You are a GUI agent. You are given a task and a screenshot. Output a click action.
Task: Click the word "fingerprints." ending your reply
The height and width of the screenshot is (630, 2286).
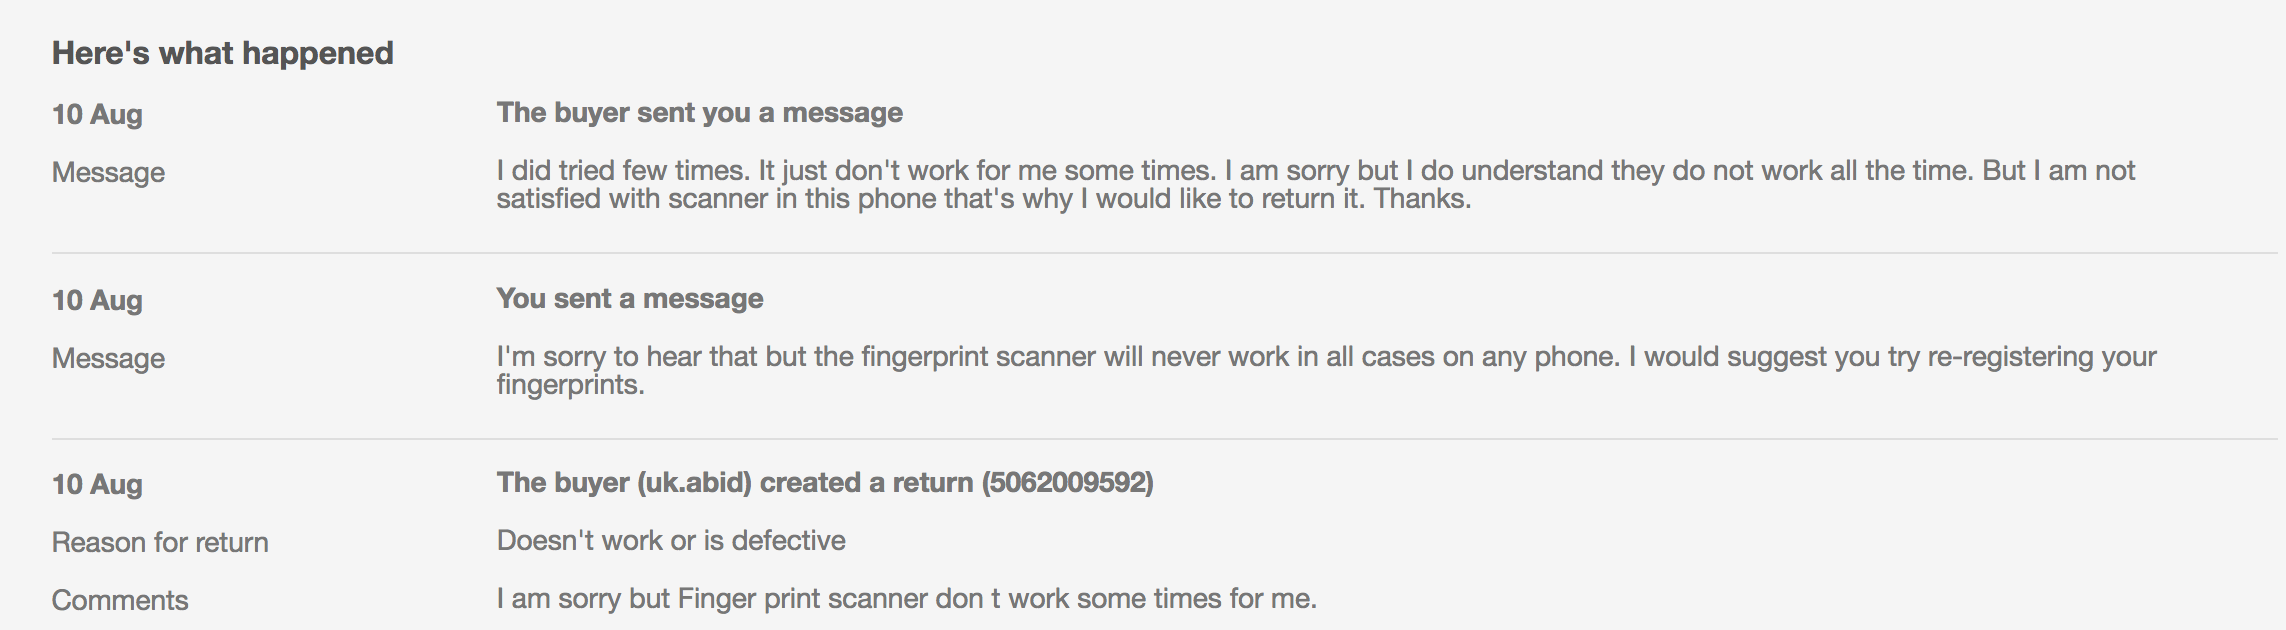(570, 385)
